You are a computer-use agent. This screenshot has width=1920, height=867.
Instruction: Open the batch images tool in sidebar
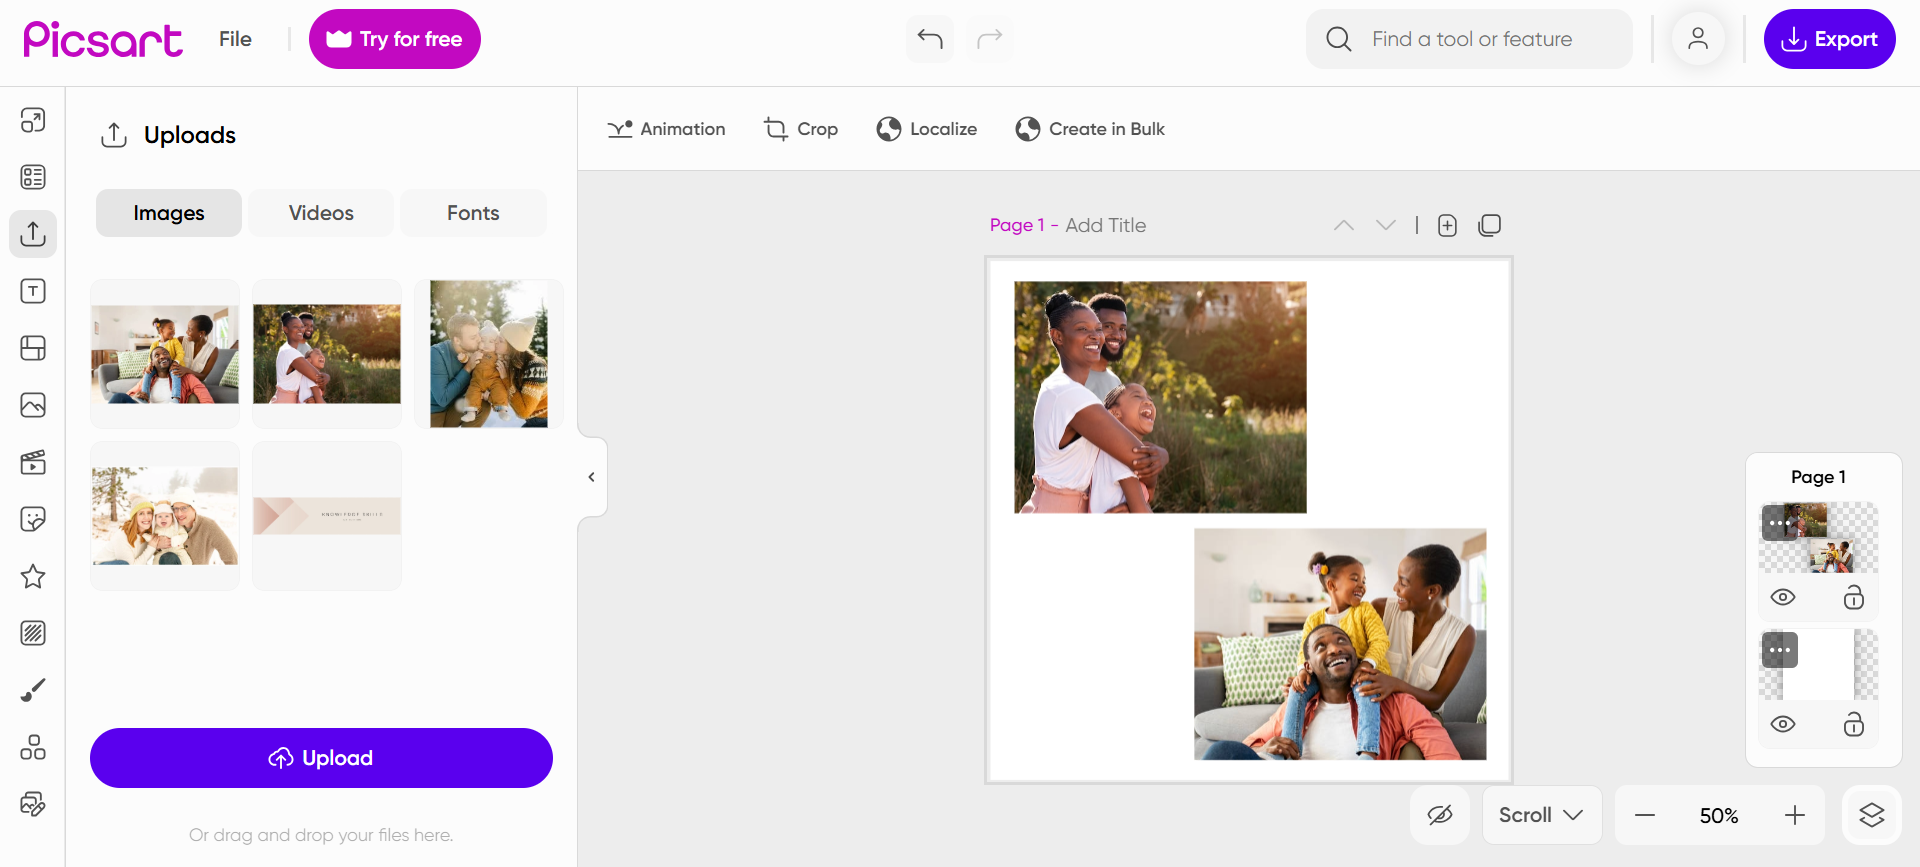pyautogui.click(x=33, y=804)
